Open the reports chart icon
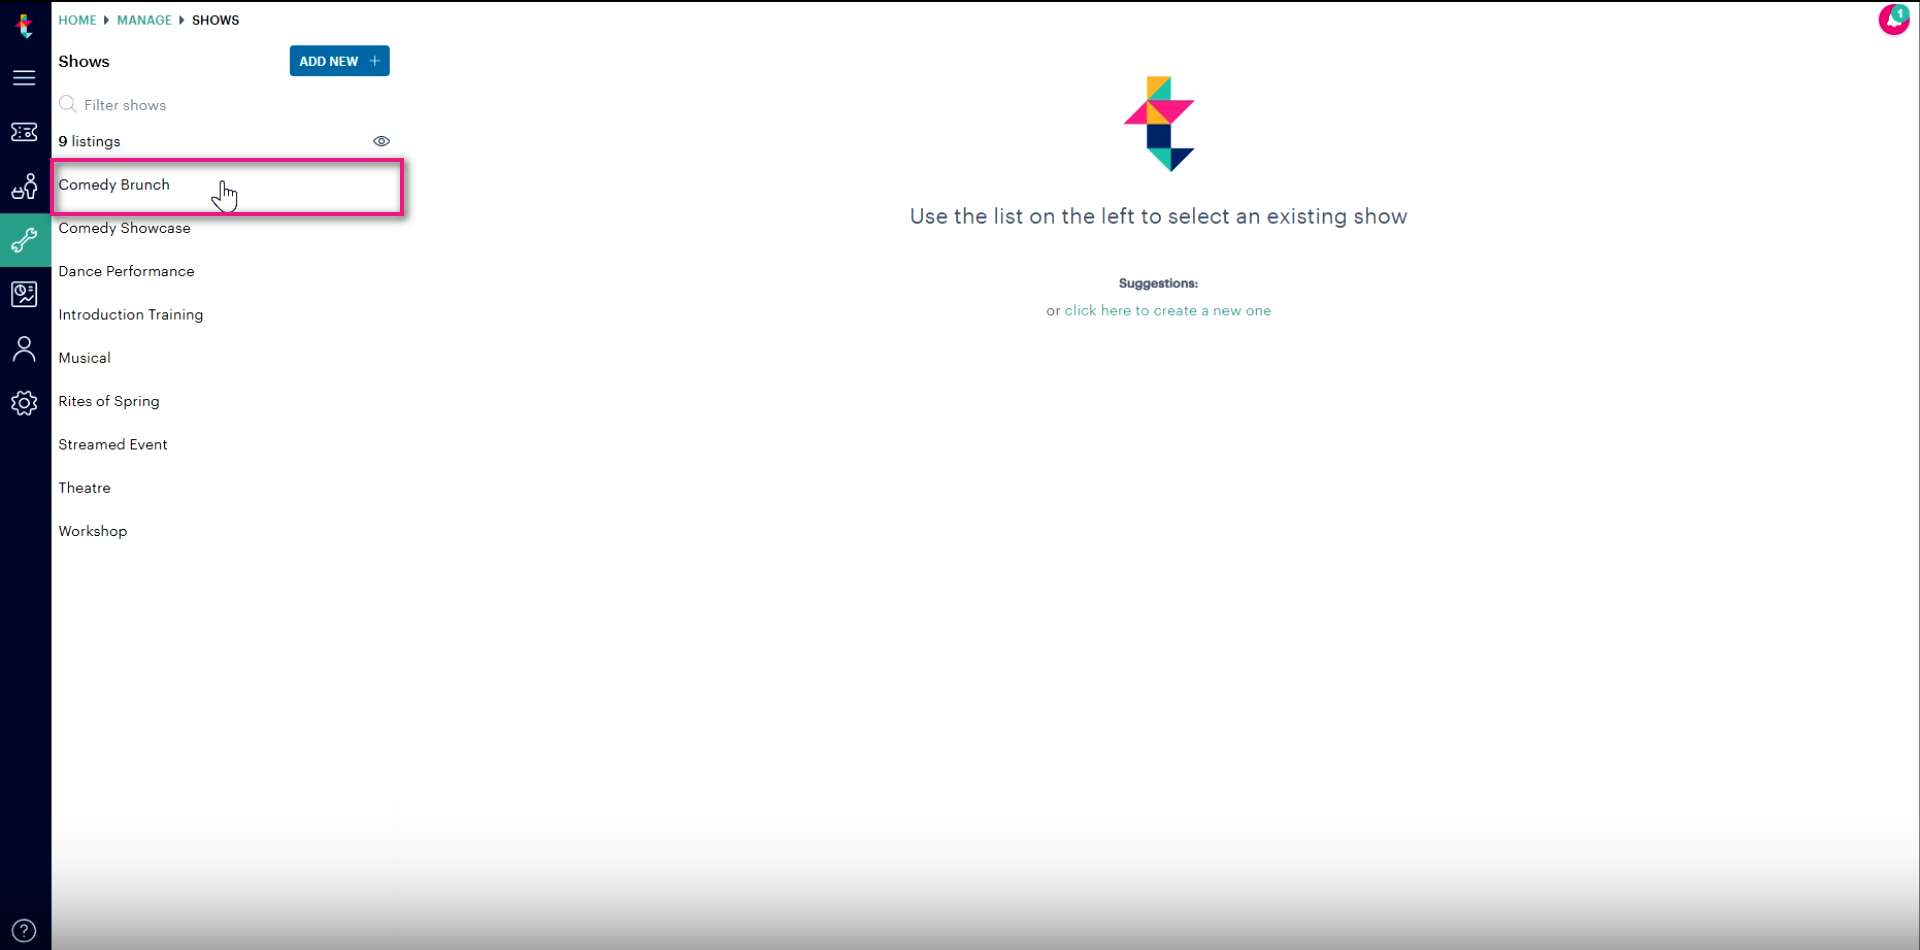Viewport: 1920px width, 950px height. (x=24, y=294)
